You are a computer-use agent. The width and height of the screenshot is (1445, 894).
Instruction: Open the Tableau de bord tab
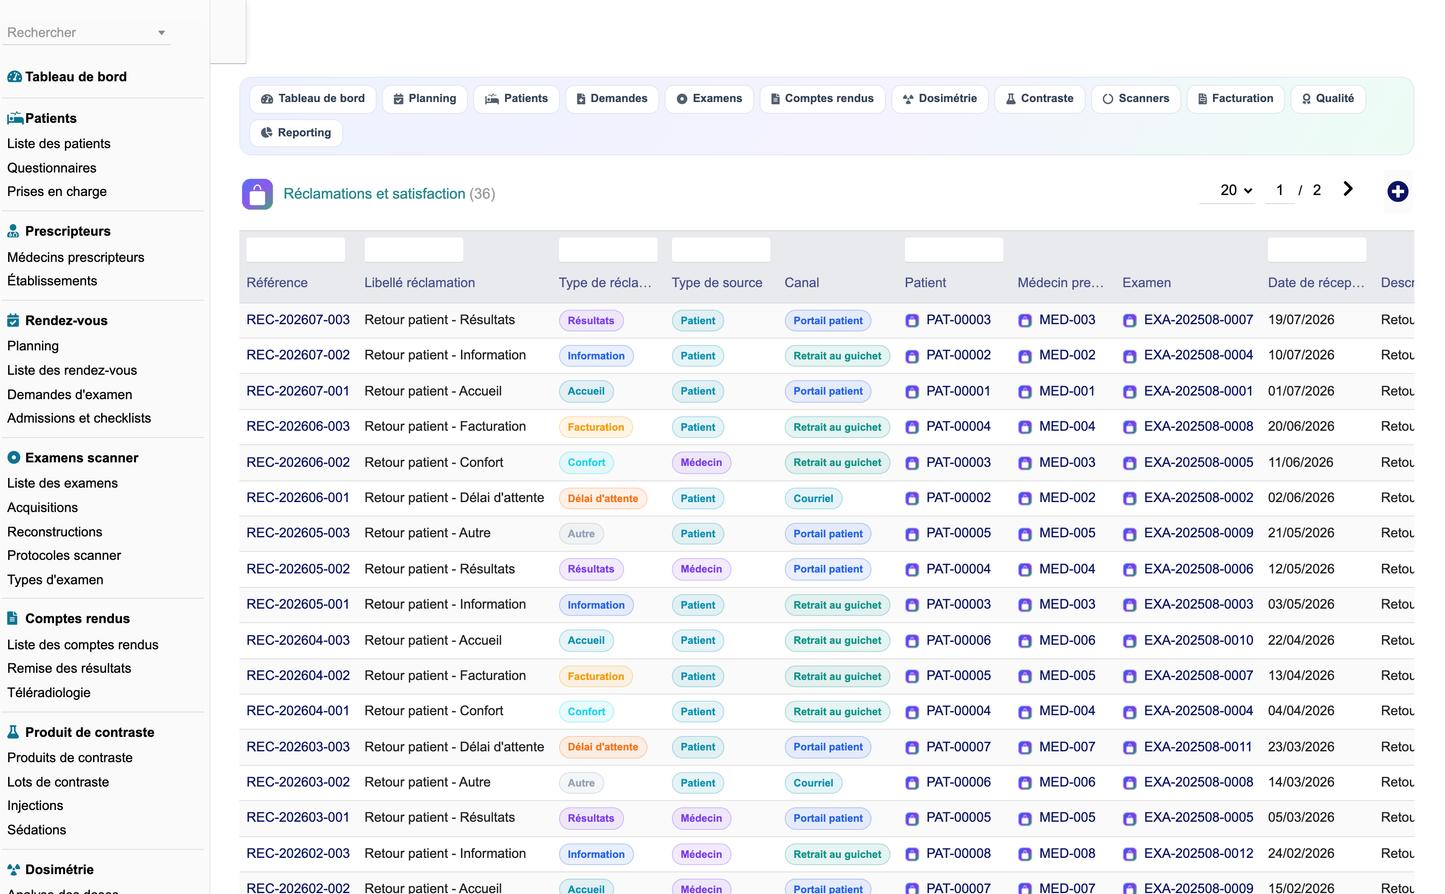pos(313,99)
